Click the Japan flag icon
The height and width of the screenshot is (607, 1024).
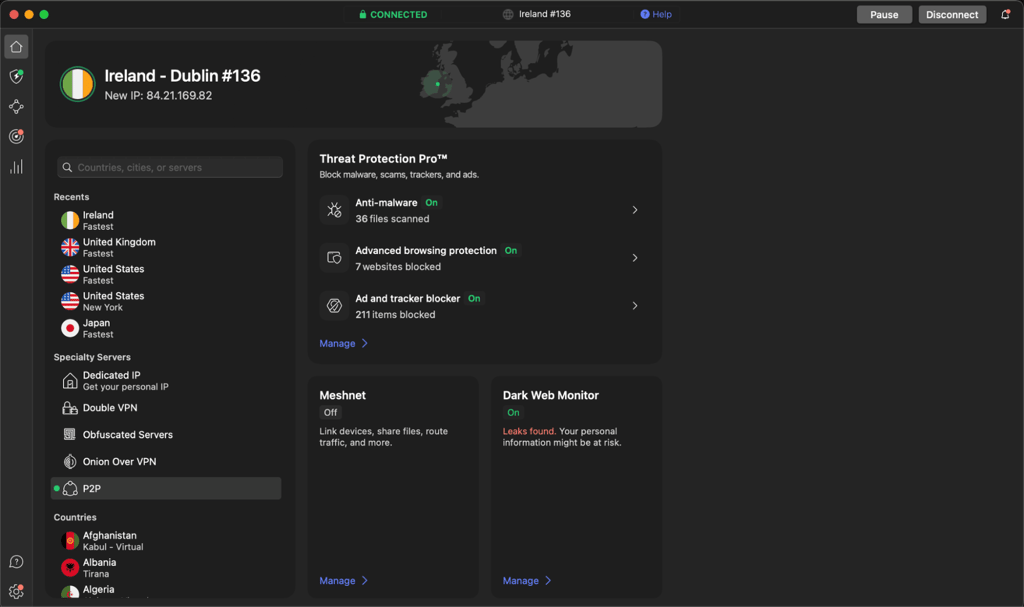click(x=70, y=328)
